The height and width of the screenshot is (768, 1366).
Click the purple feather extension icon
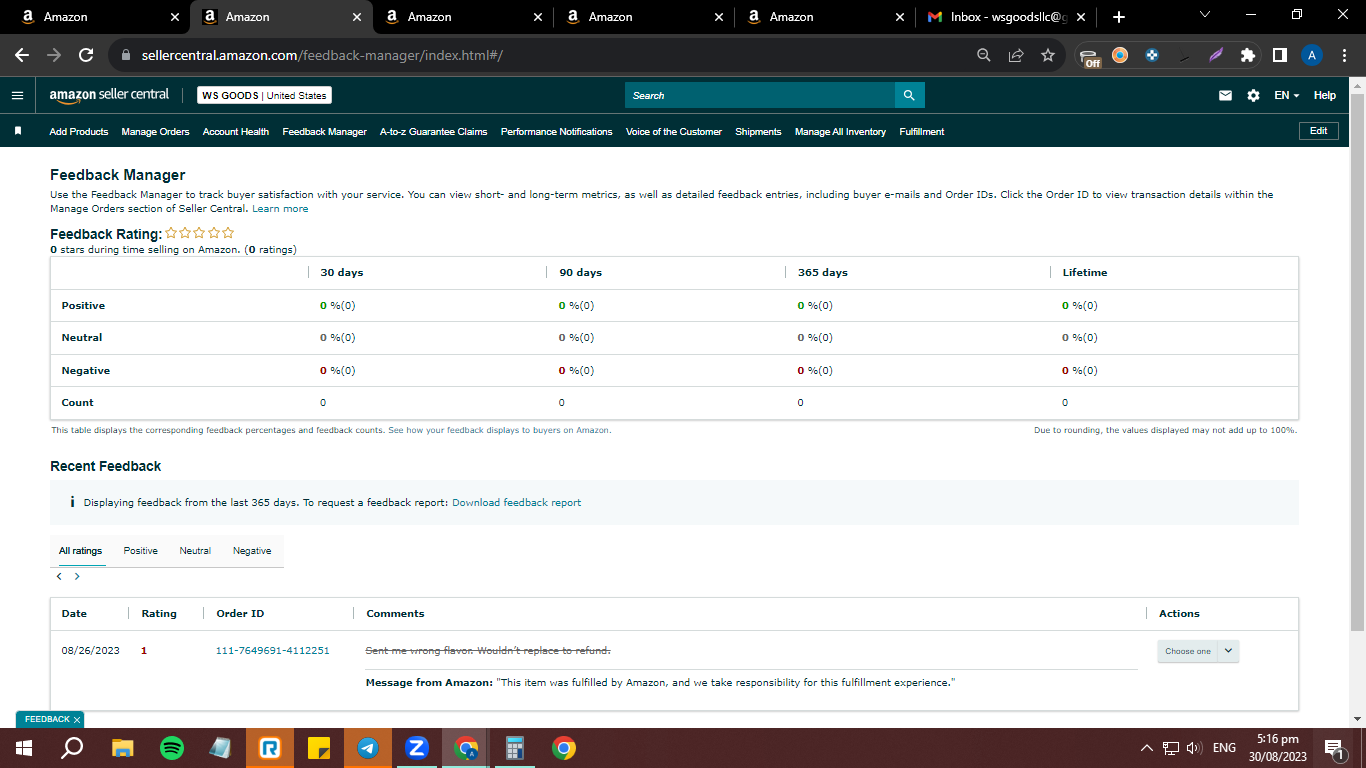click(x=1216, y=55)
